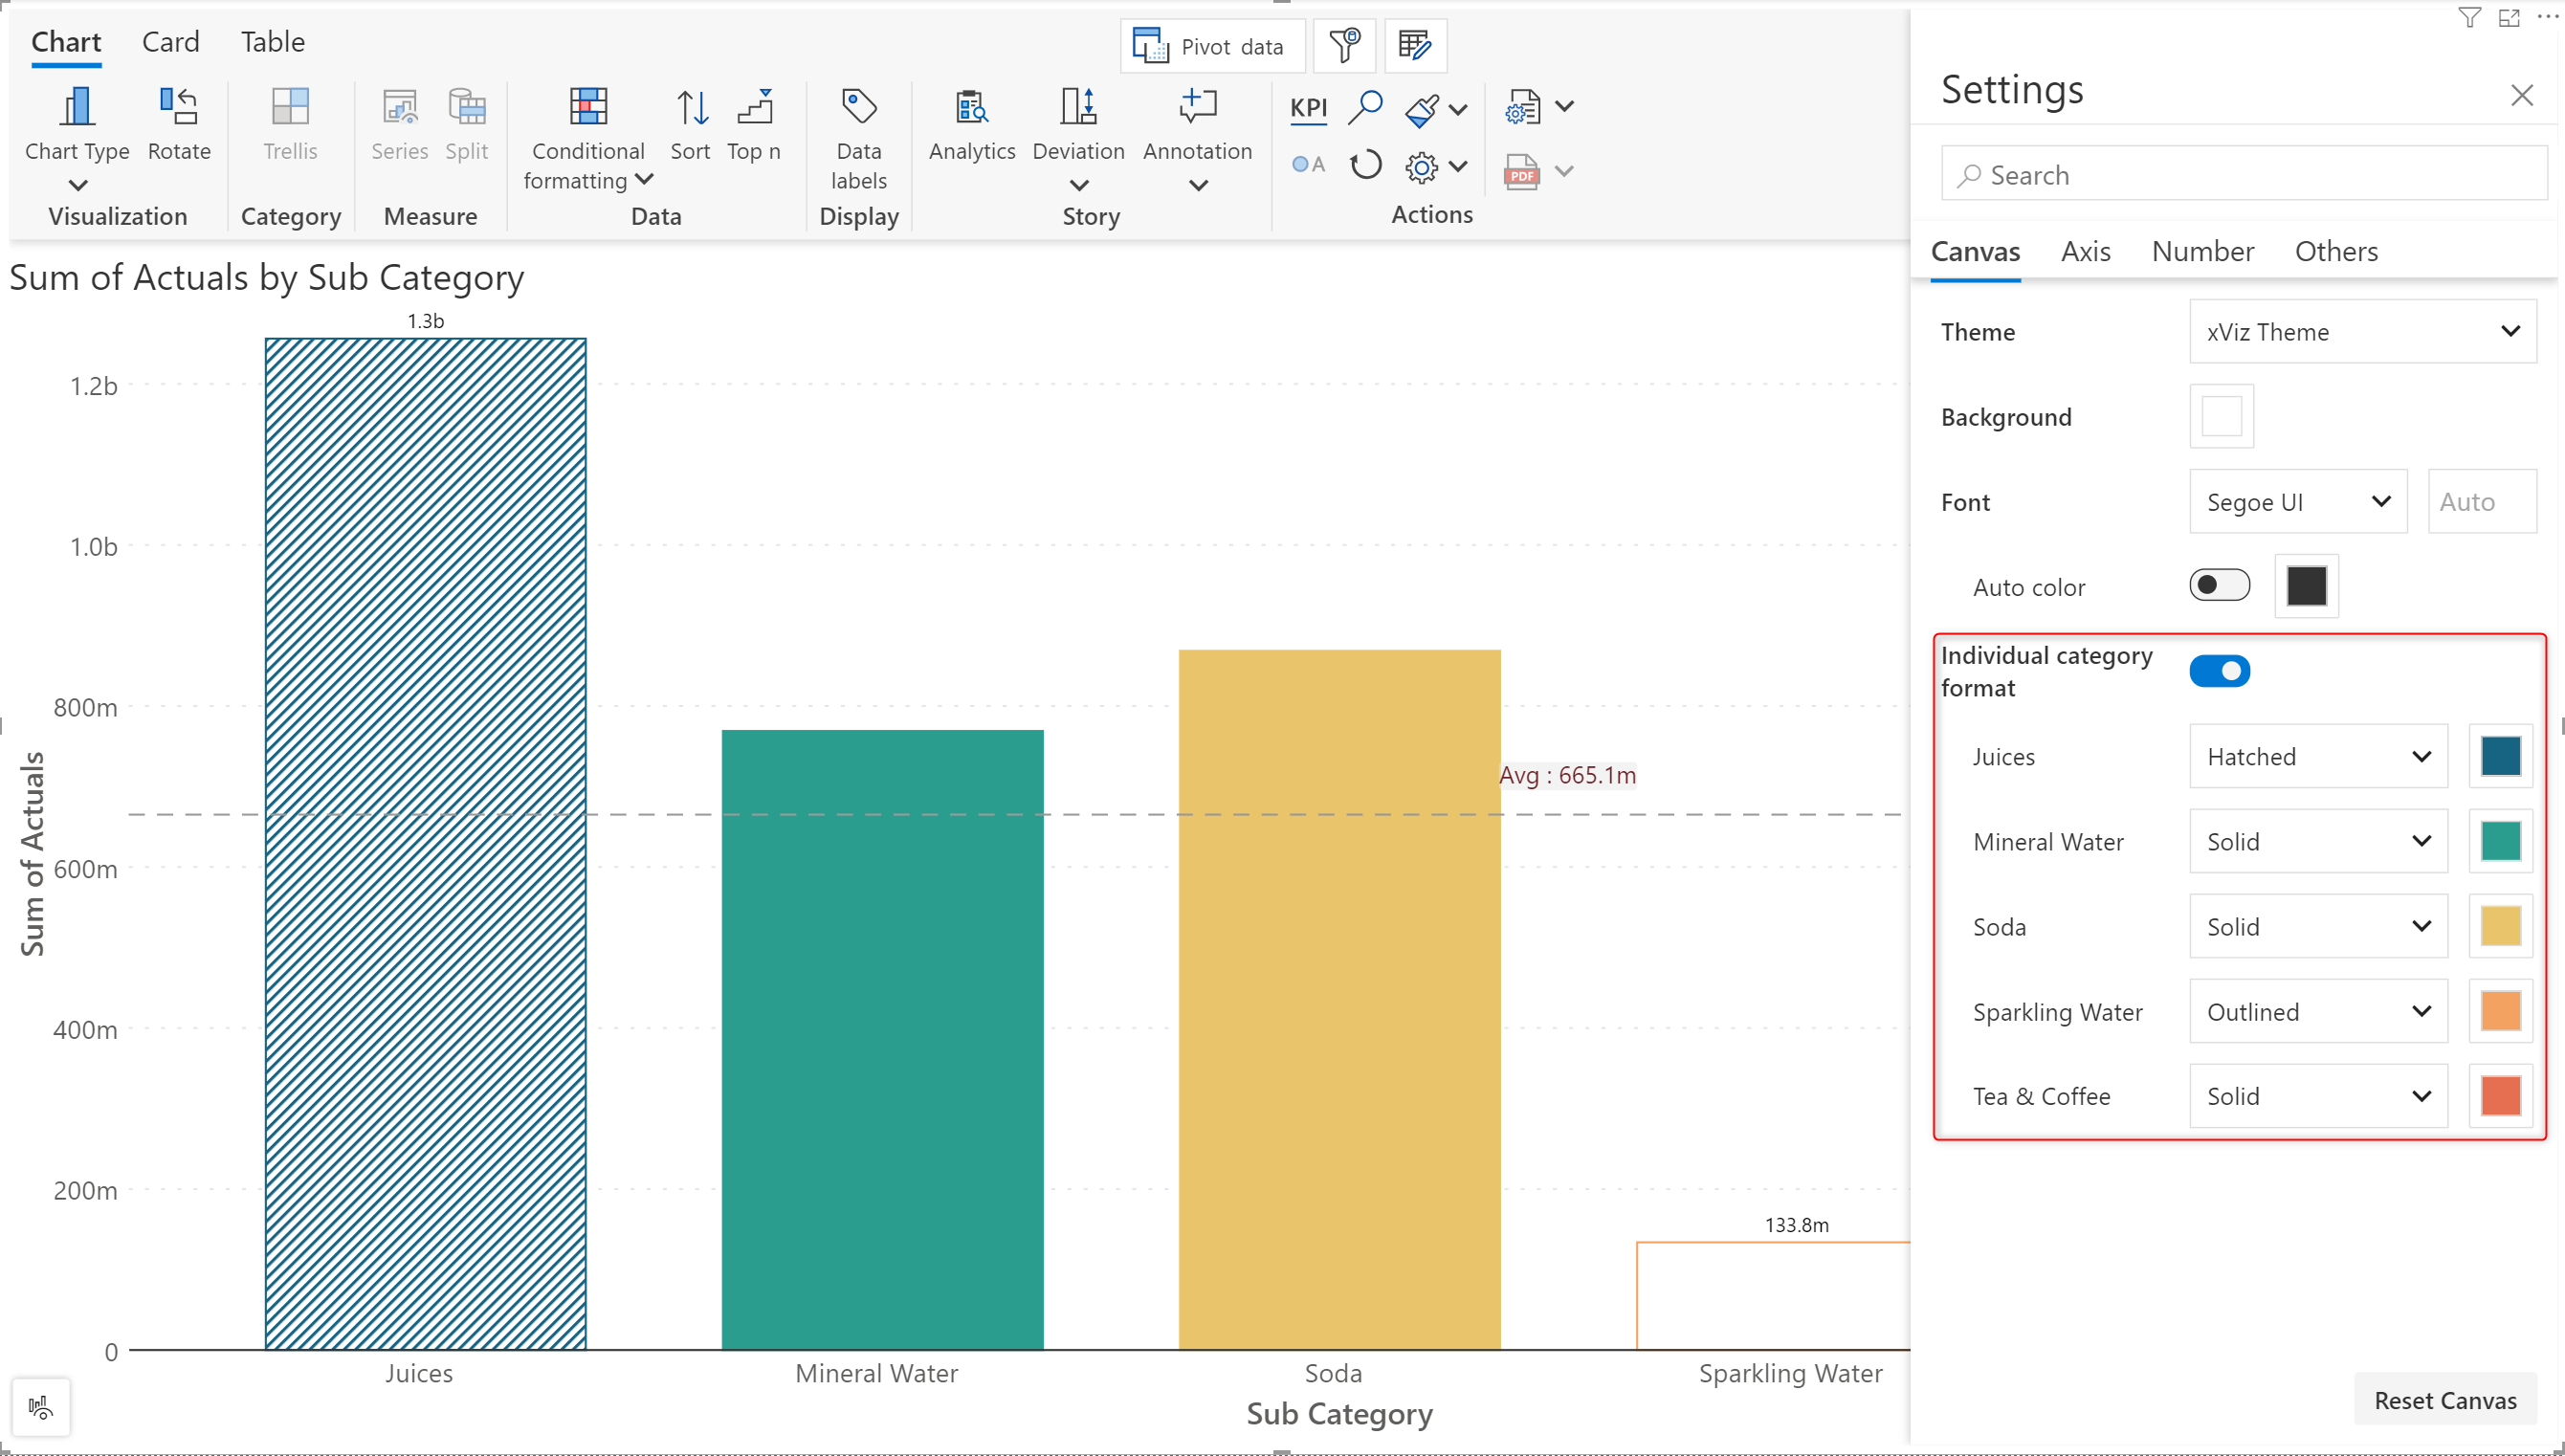
Task: Open the Segoe UI font dropdown
Action: click(x=2298, y=501)
